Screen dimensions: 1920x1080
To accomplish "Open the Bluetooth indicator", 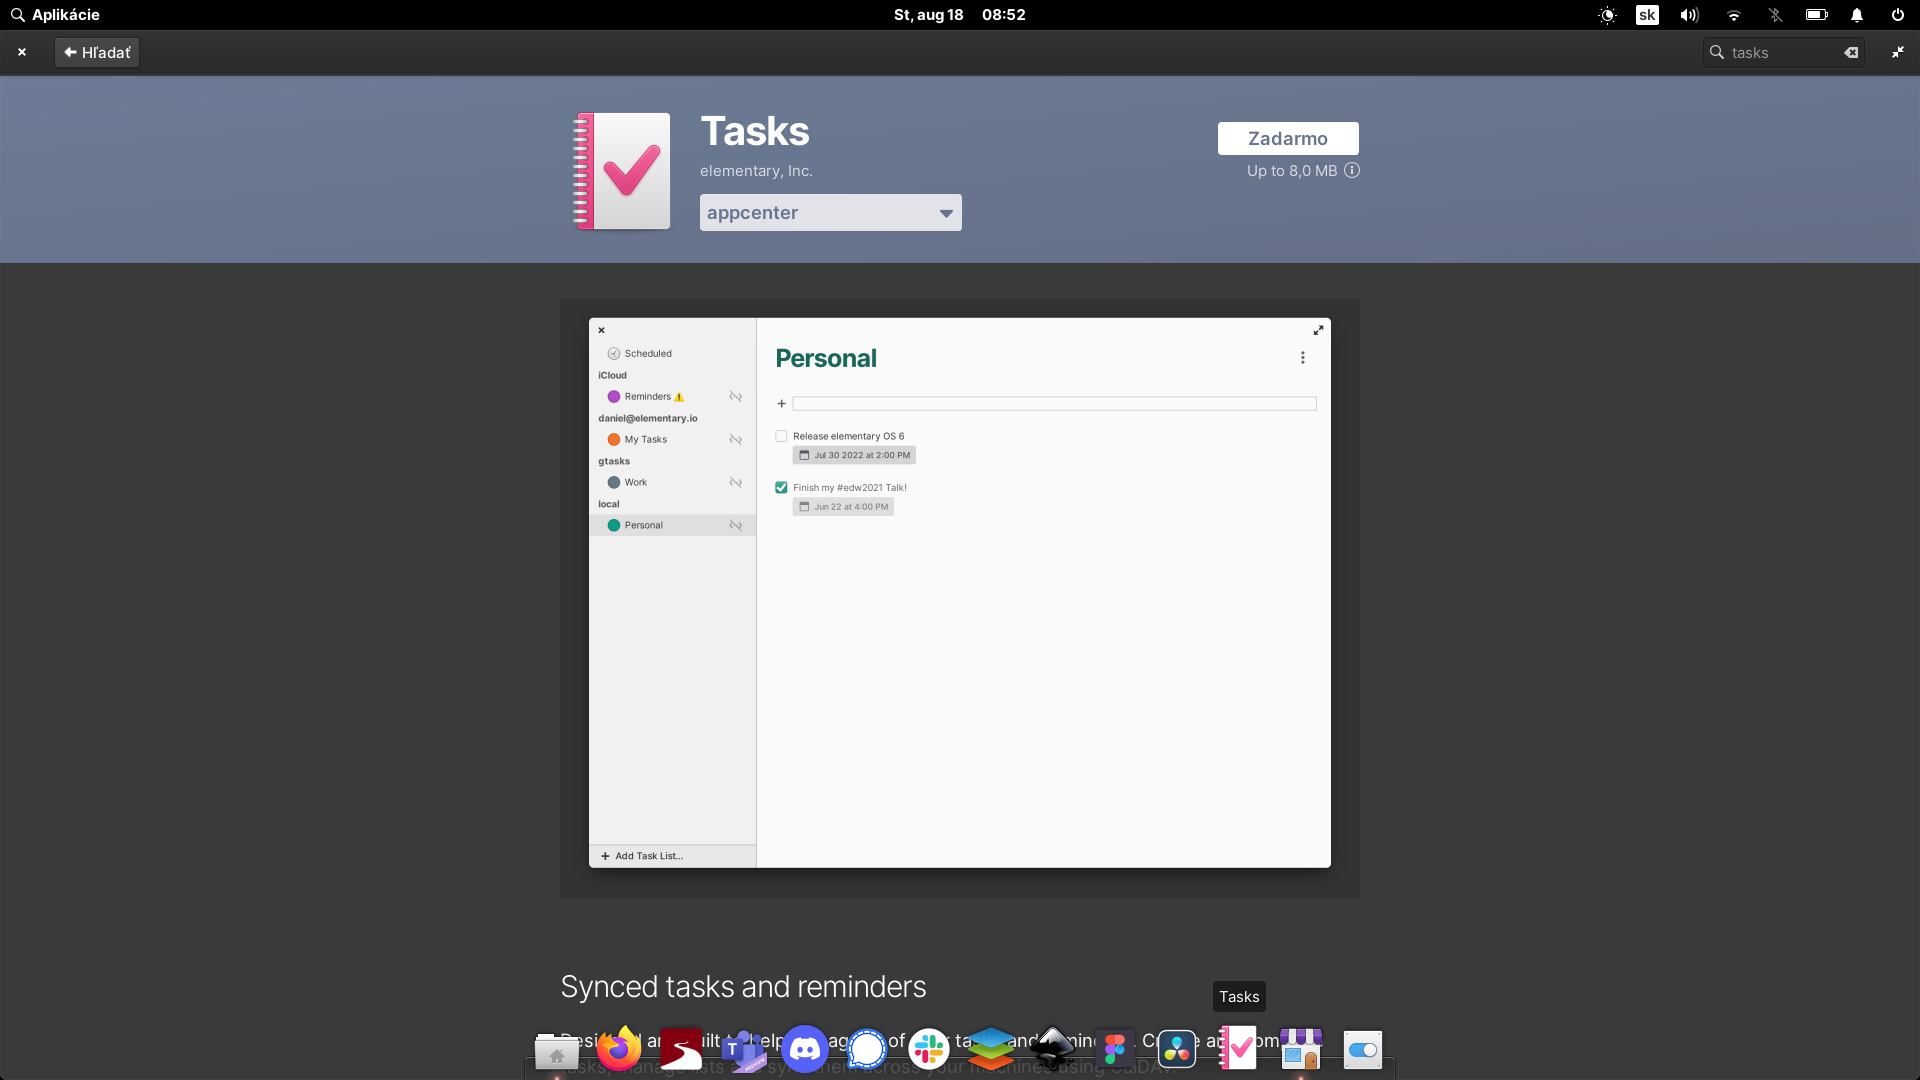I will 1775,15.
